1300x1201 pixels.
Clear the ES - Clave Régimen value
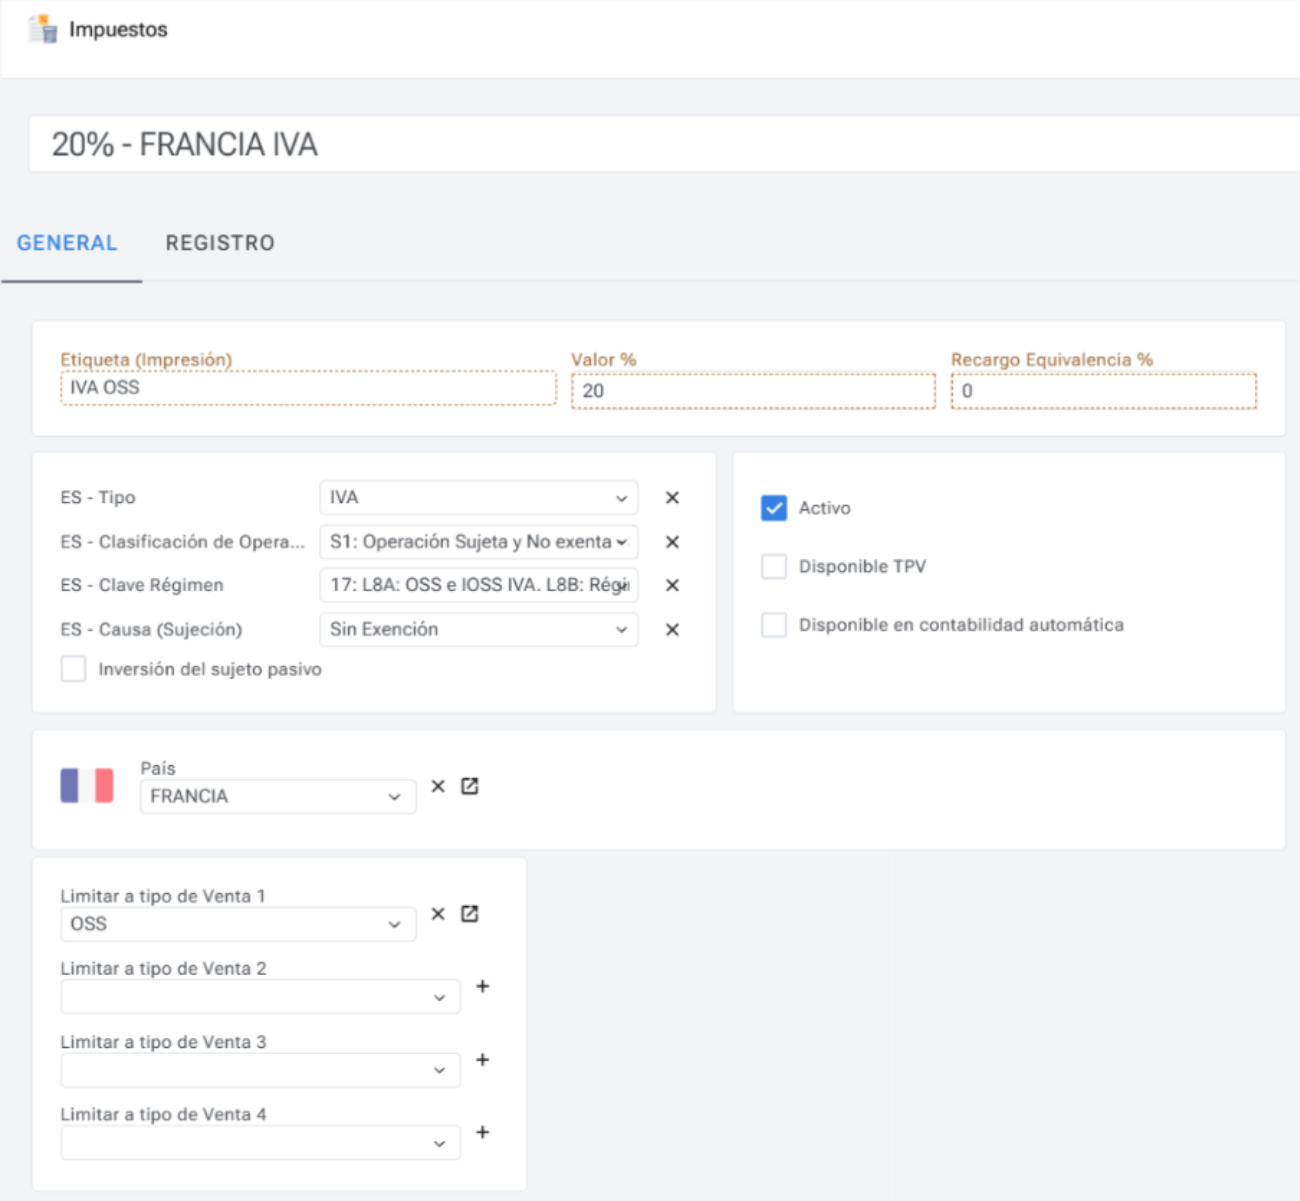(672, 586)
